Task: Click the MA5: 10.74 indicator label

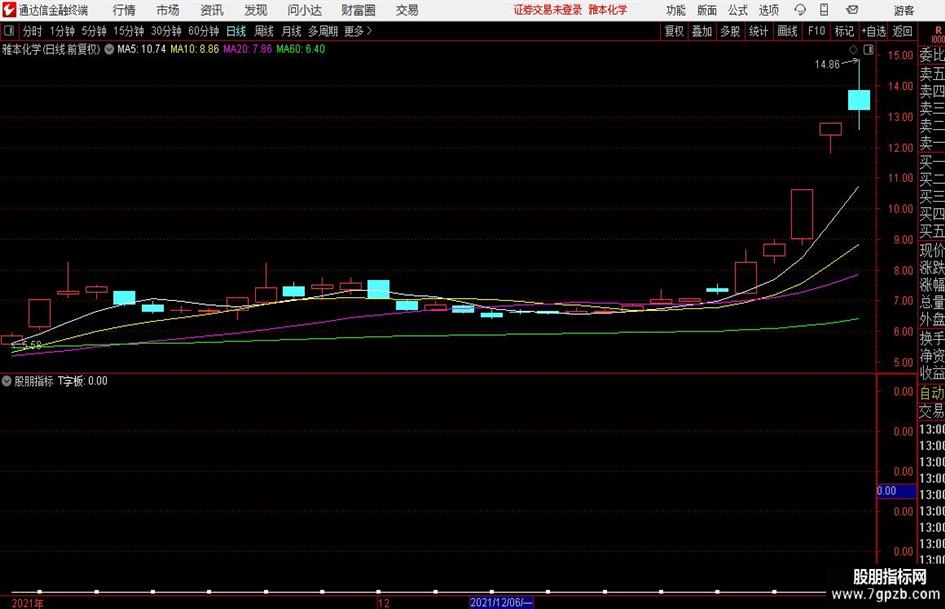Action: tap(141, 49)
